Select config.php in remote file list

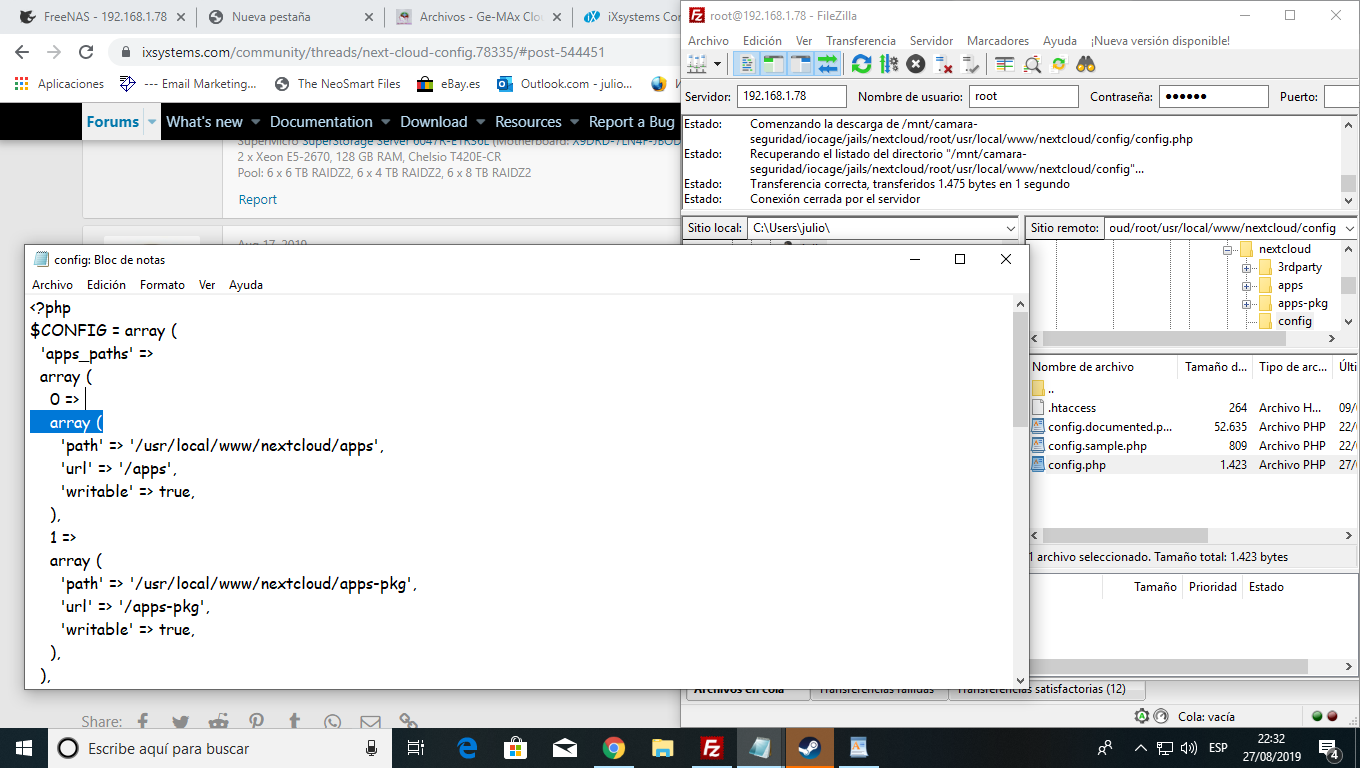(1076, 465)
